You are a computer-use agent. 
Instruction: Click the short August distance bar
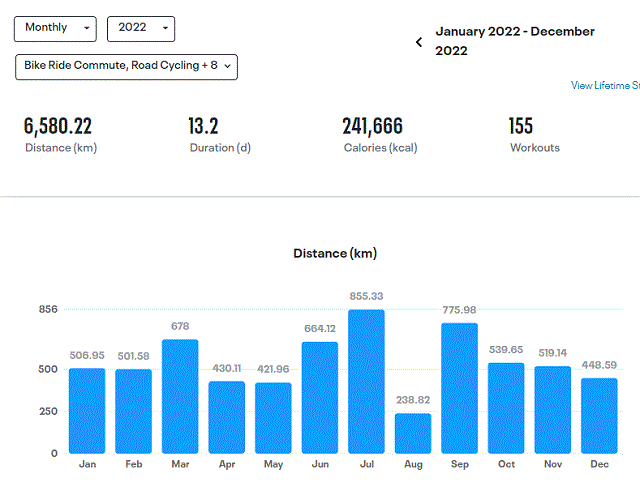point(413,433)
